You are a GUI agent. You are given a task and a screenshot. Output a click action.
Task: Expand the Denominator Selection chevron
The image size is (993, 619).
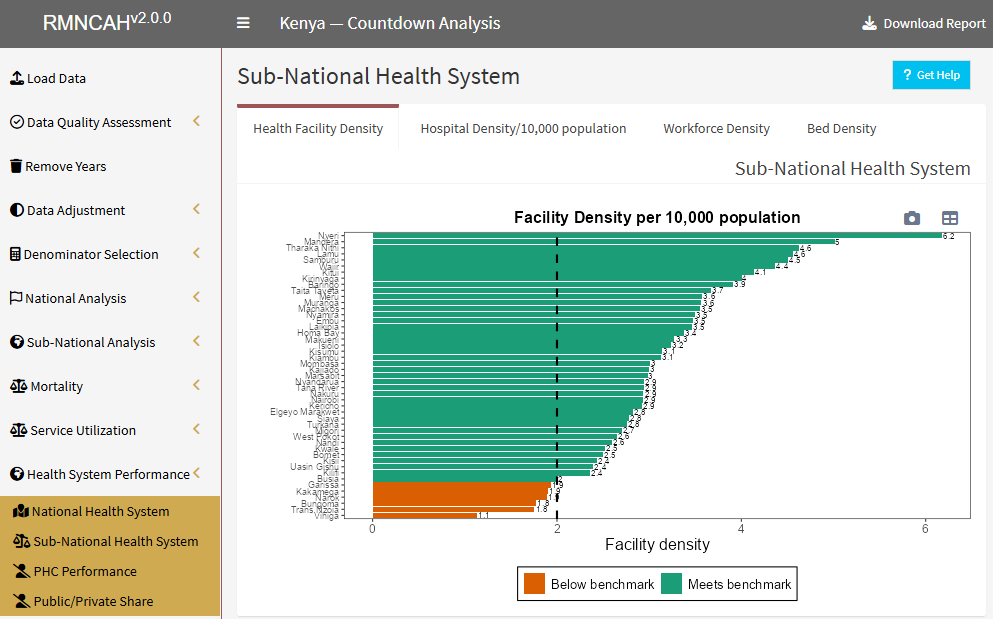point(196,253)
